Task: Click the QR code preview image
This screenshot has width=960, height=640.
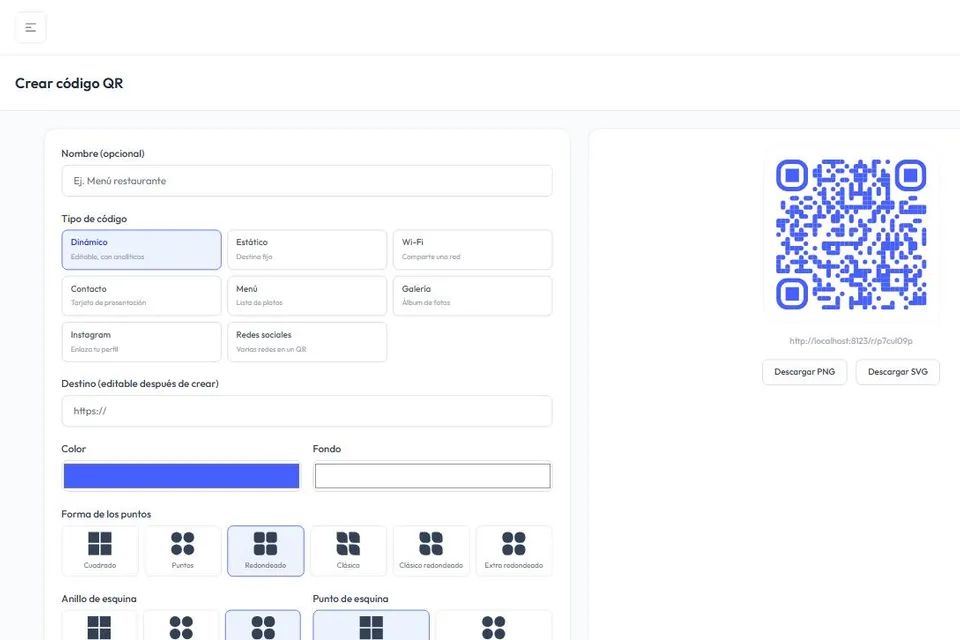Action: (x=851, y=234)
